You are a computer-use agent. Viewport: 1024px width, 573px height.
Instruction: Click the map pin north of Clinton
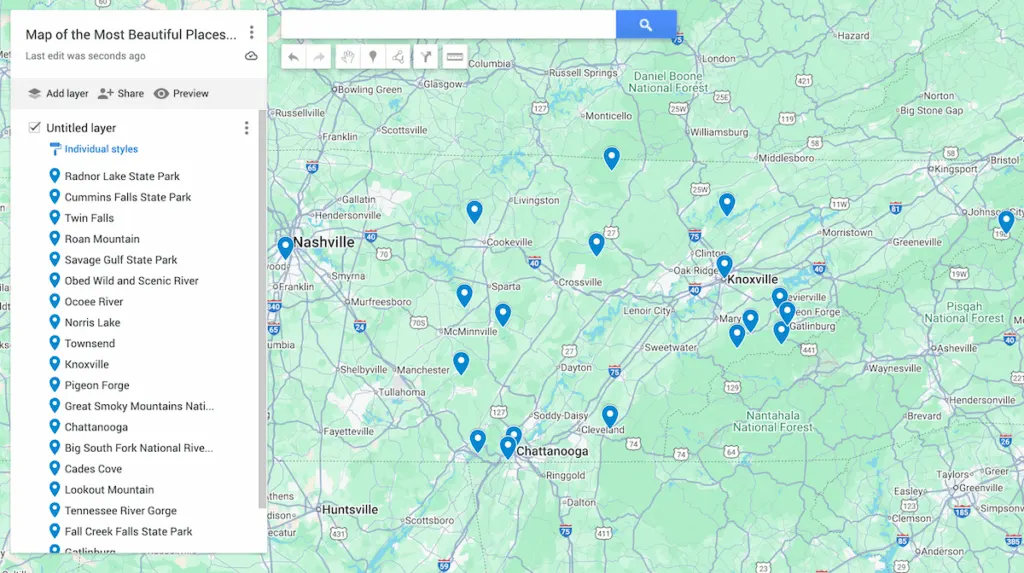pyautogui.click(x=727, y=205)
